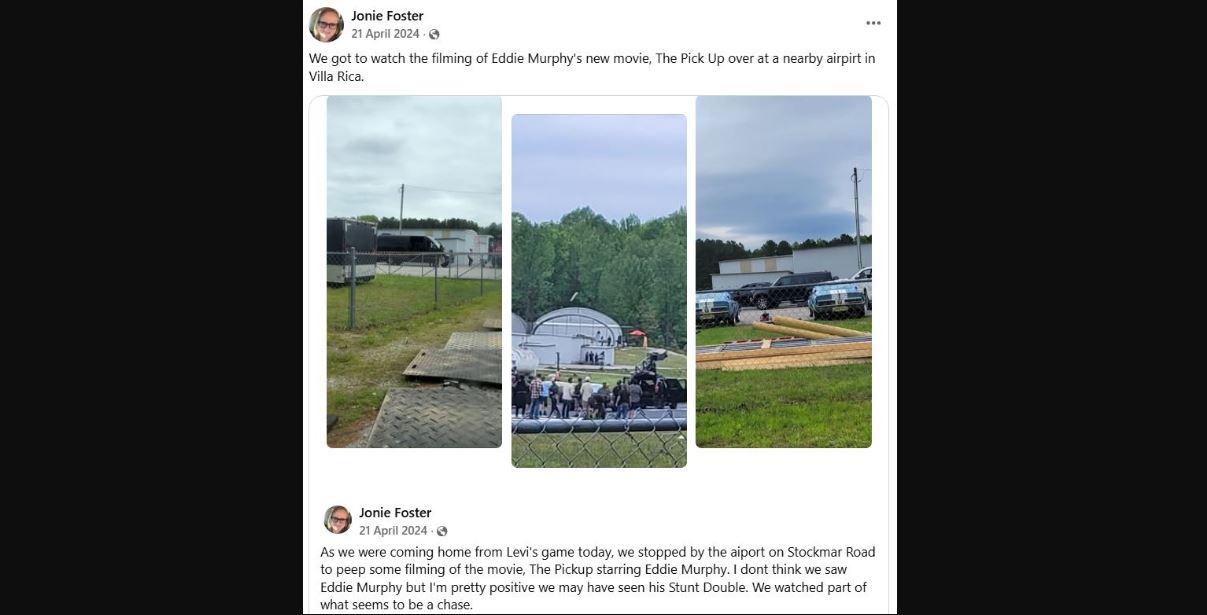This screenshot has width=1207, height=615.
Task: Open the Jonie Foster profile link at top
Action: [x=387, y=16]
